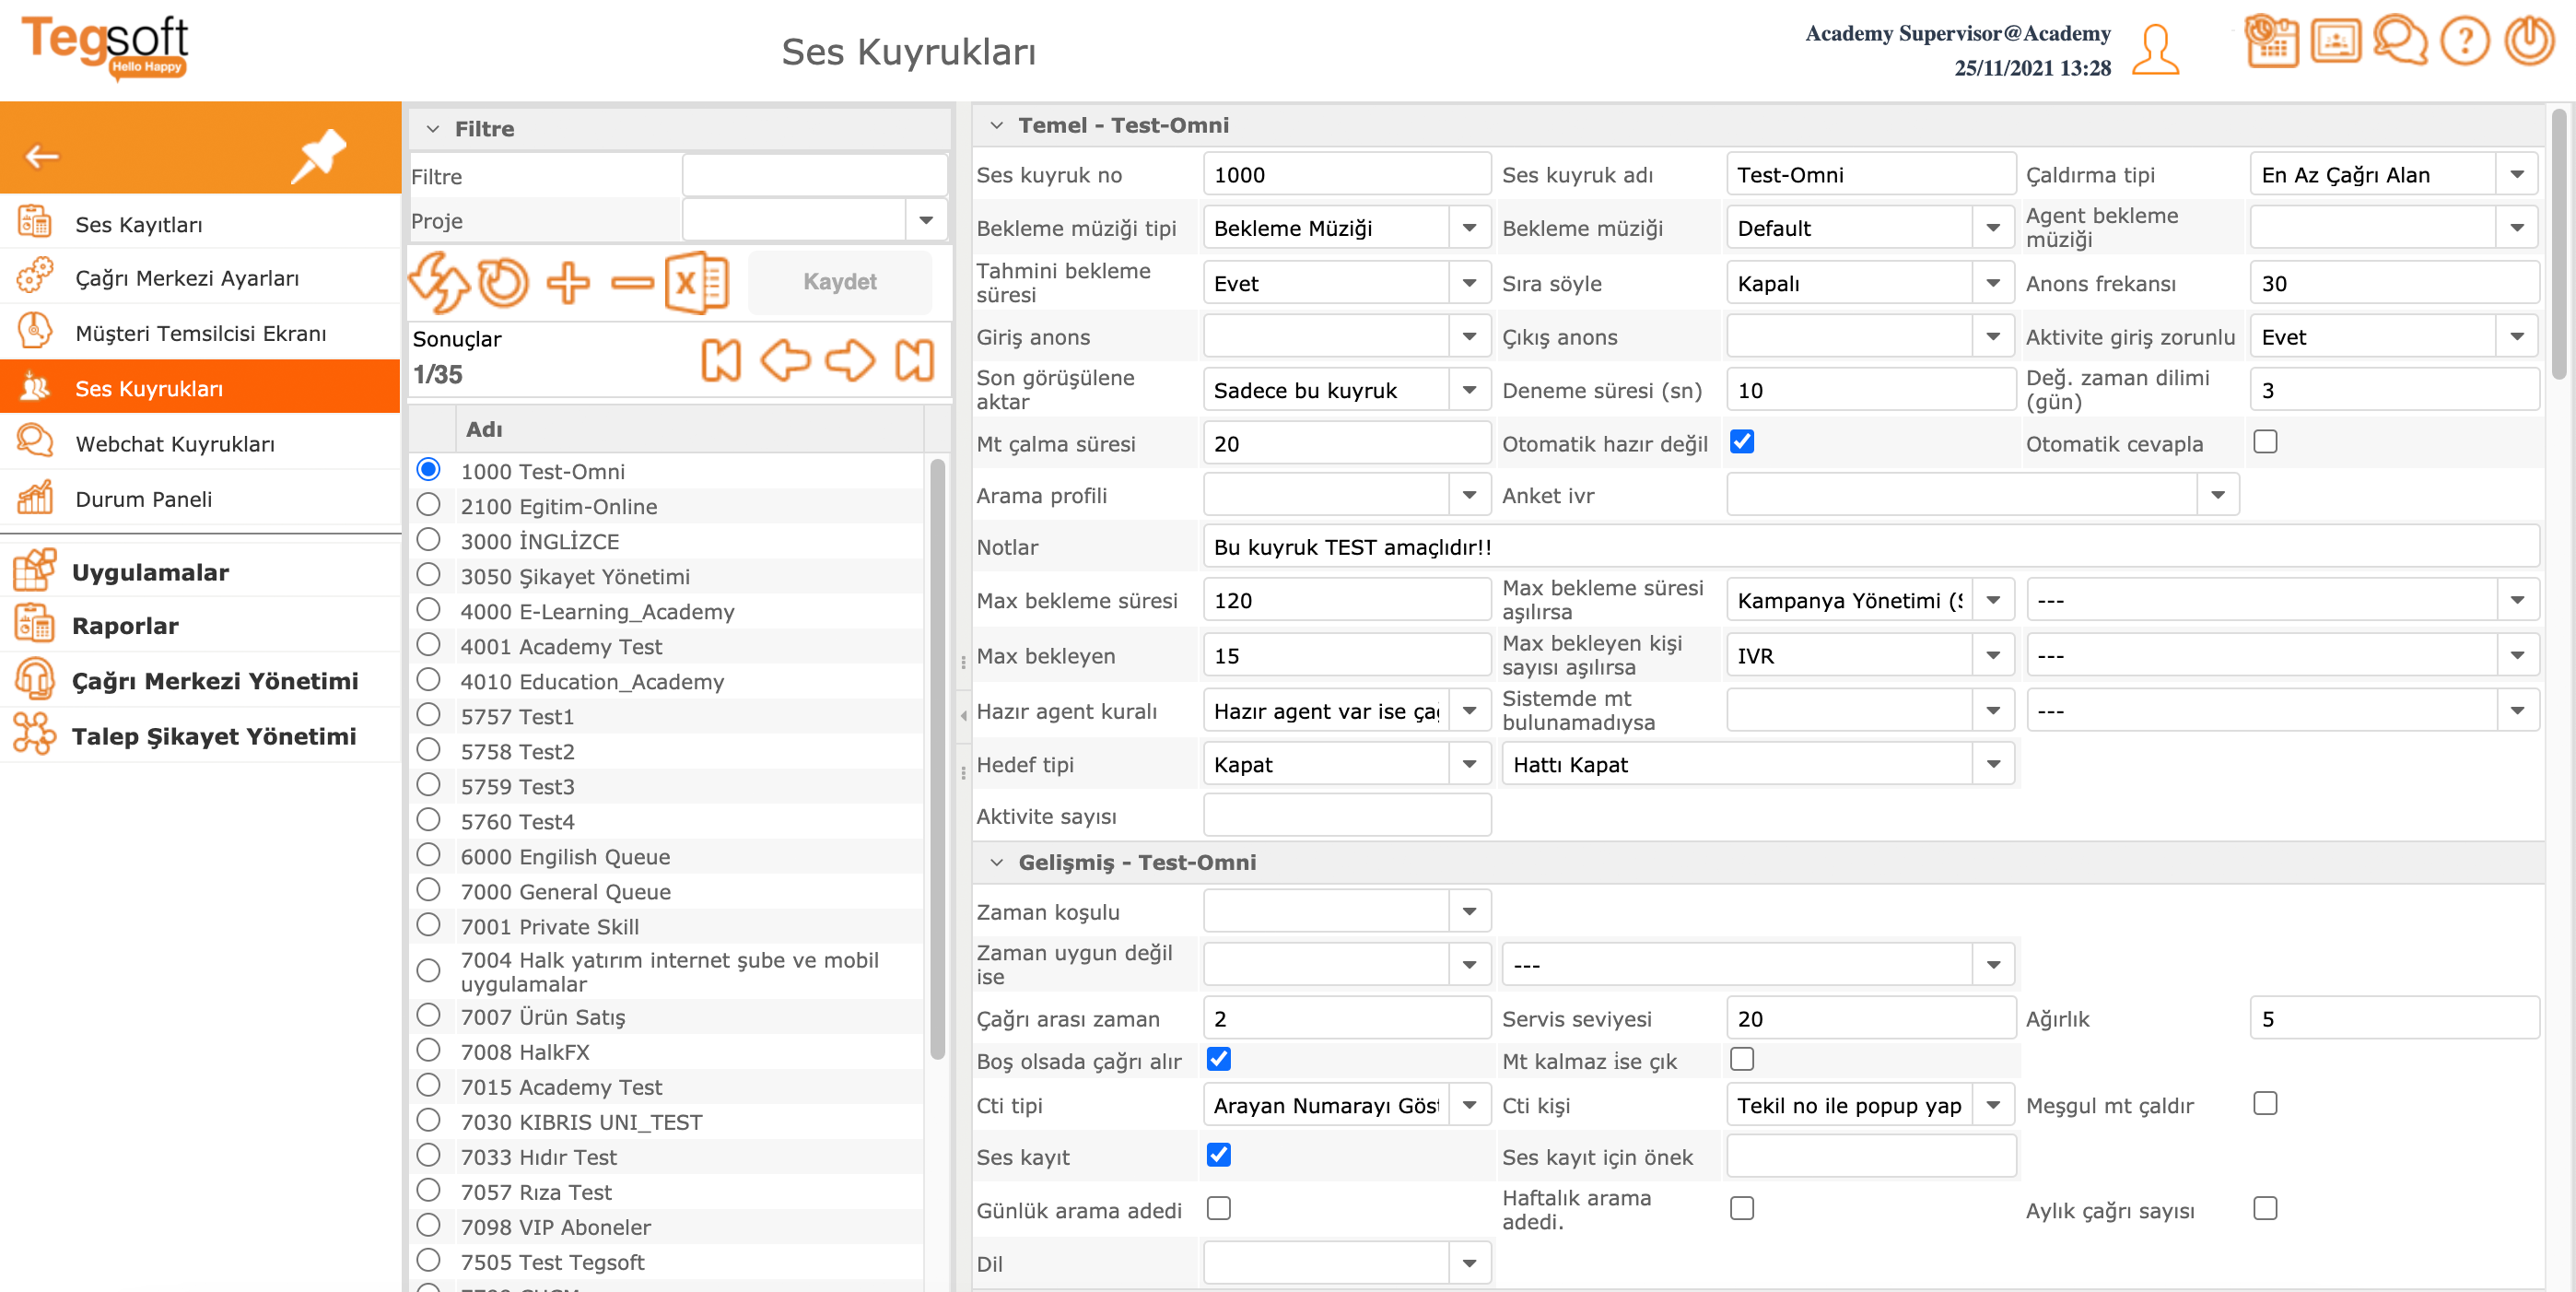Add a new voice queue with plus icon
This screenshot has width=2576, height=1292.
[x=568, y=283]
